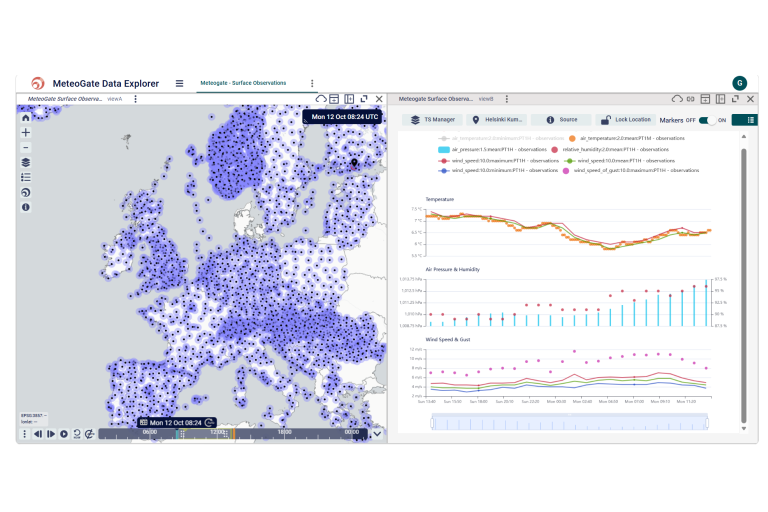Collapse the time slider with the chevron

coord(377,434)
